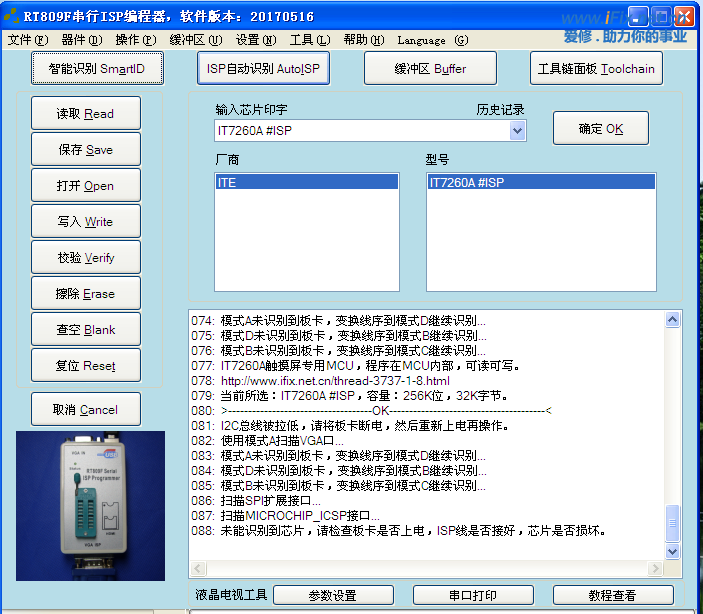Click the application icon in title bar

coord(12,16)
